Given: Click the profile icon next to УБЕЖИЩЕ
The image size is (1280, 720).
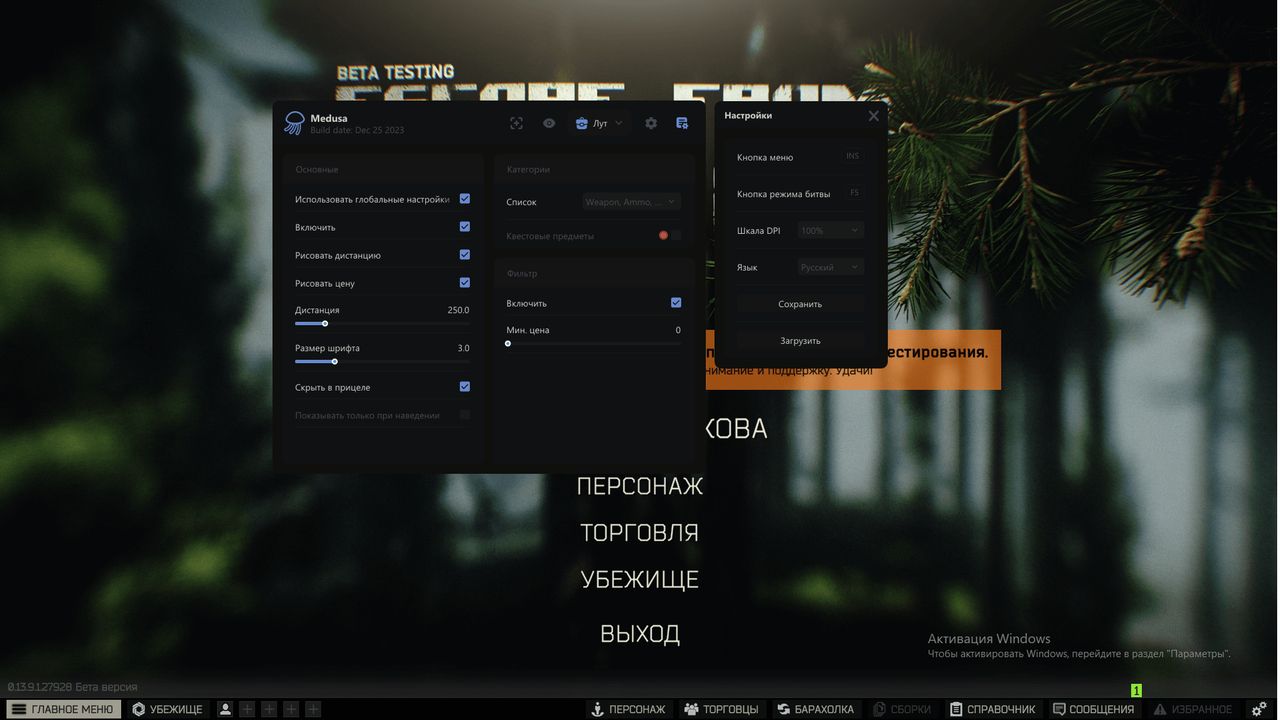Looking at the screenshot, I should tap(225, 709).
